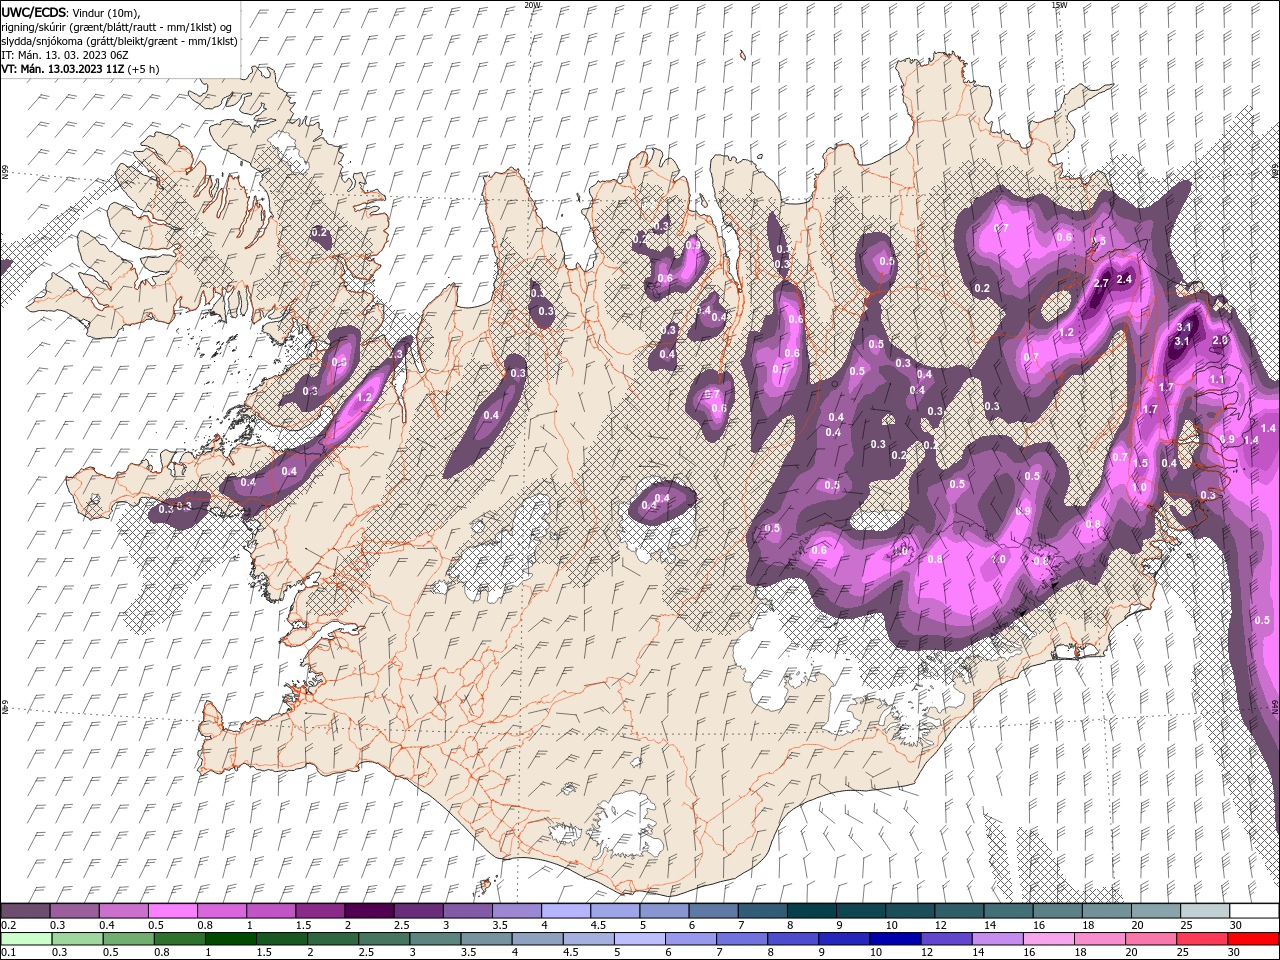Click the violet 12 rain legend swatch
The width and height of the screenshot is (1280, 960).
tap(946, 939)
